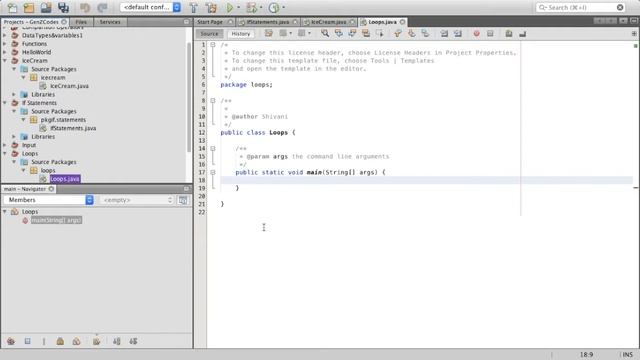This screenshot has height=360, width=640.
Task: Open the <empty> filter combo box
Action: coord(136,200)
